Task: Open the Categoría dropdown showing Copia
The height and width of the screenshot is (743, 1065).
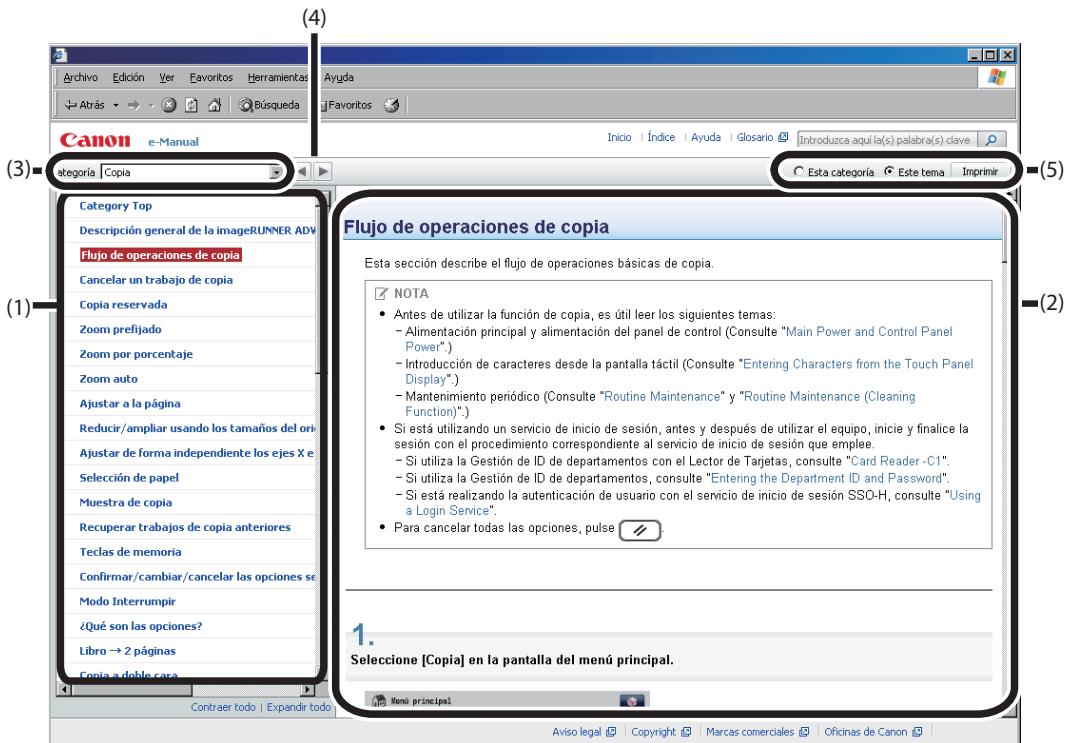Action: (276, 172)
